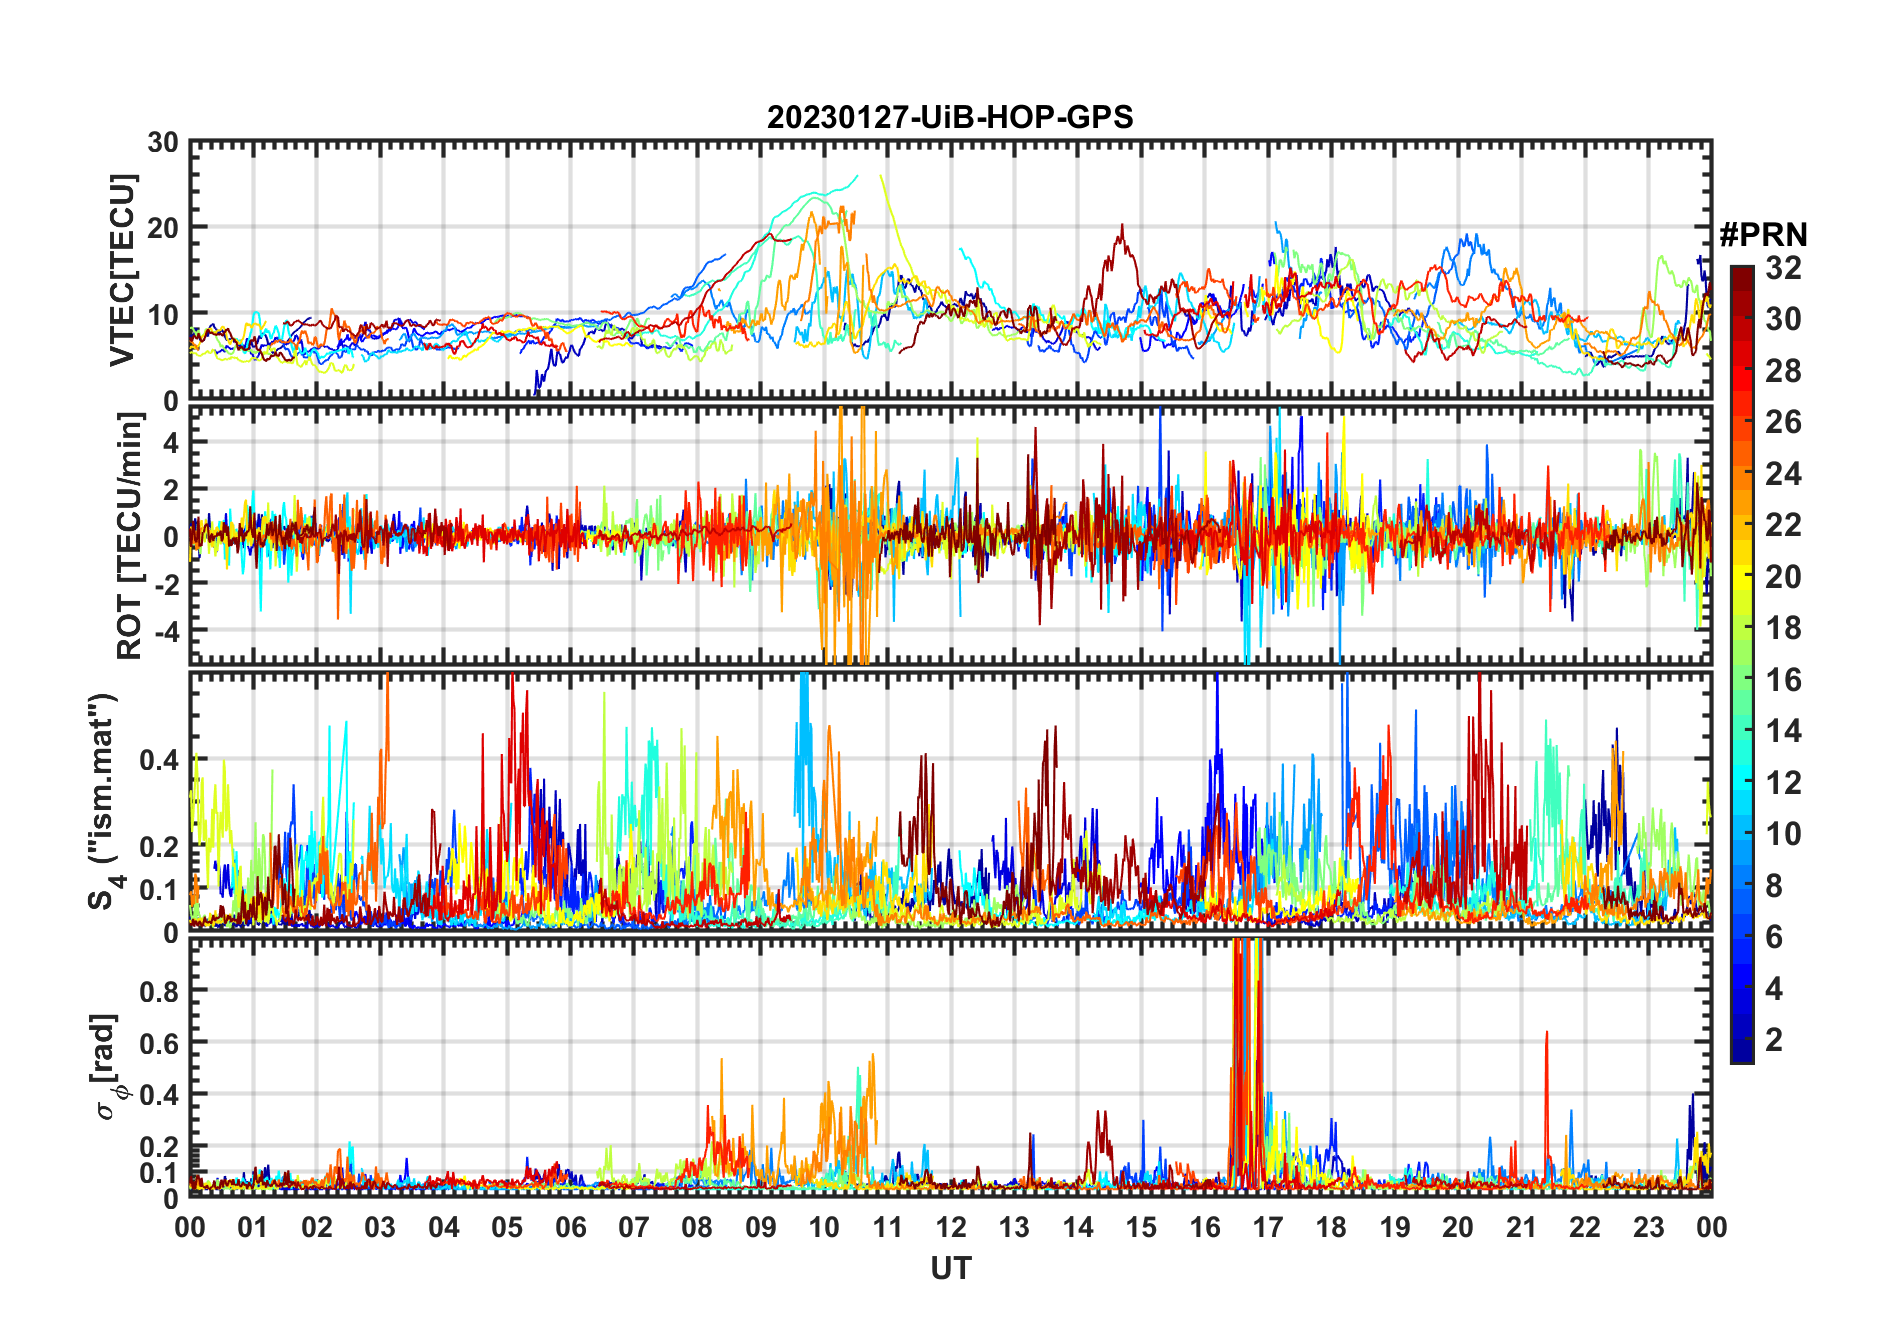
Task: Click the S4 scintillation plot panel
Action: click(x=951, y=800)
